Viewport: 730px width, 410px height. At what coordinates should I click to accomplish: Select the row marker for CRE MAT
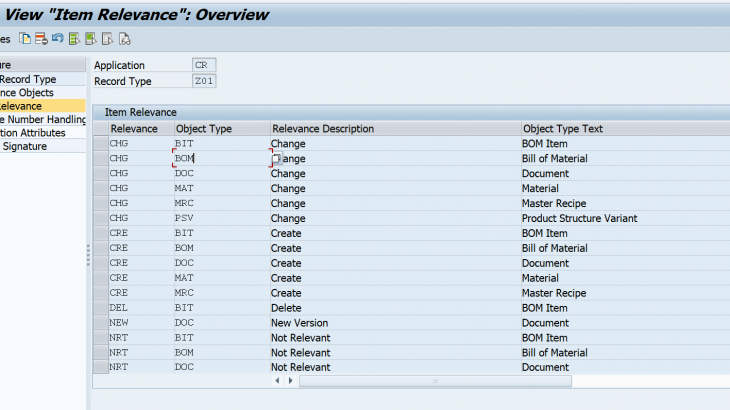coord(101,277)
